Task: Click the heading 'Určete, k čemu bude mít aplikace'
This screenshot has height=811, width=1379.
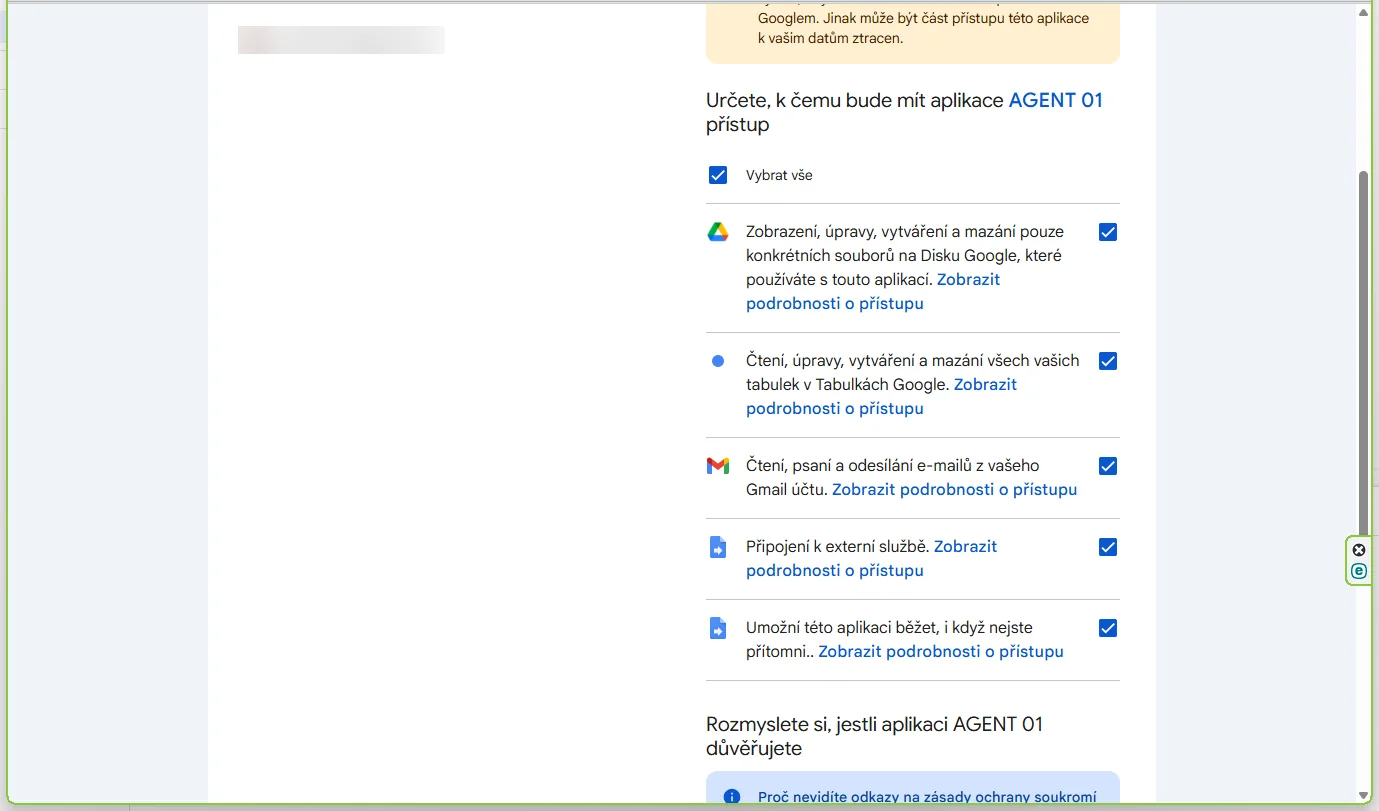Action: (x=855, y=100)
